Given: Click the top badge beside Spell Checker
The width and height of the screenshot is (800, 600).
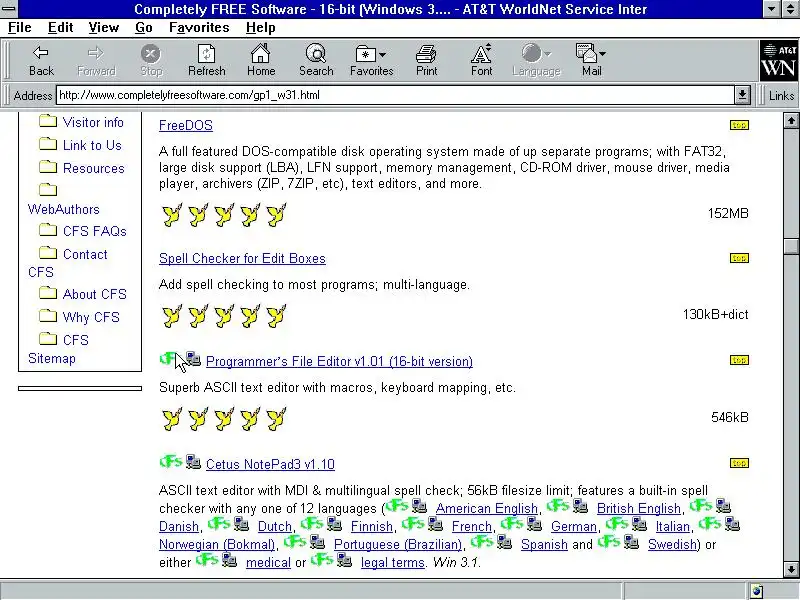Looking at the screenshot, I should coord(739,258).
